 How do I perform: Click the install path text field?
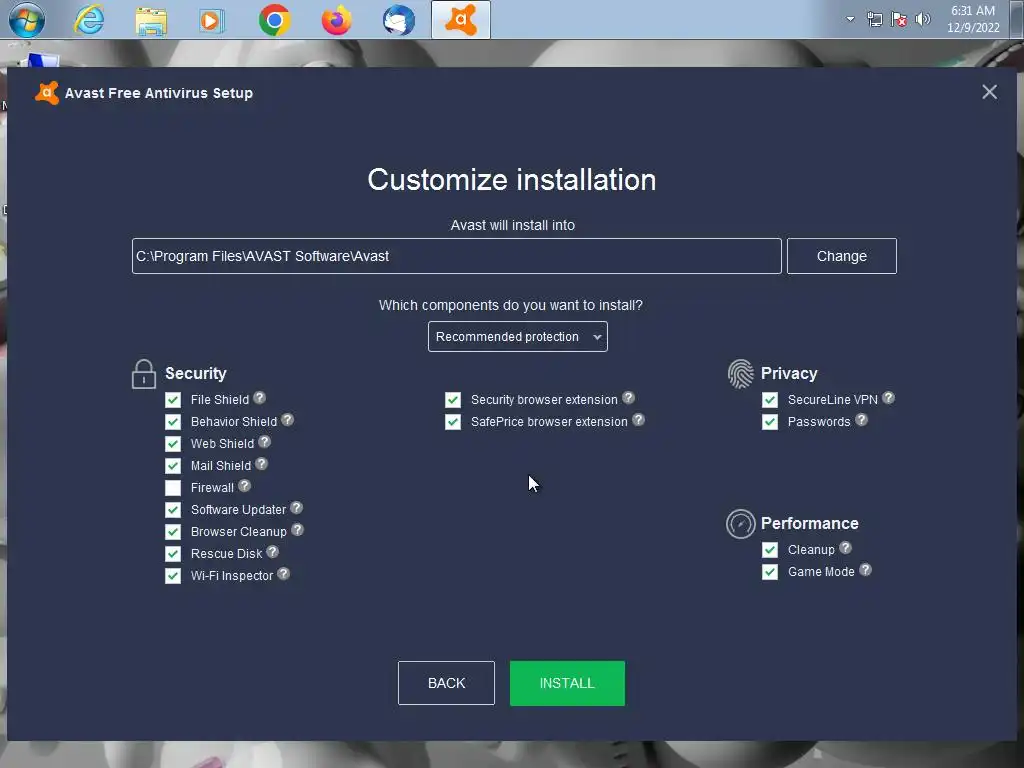tap(456, 256)
